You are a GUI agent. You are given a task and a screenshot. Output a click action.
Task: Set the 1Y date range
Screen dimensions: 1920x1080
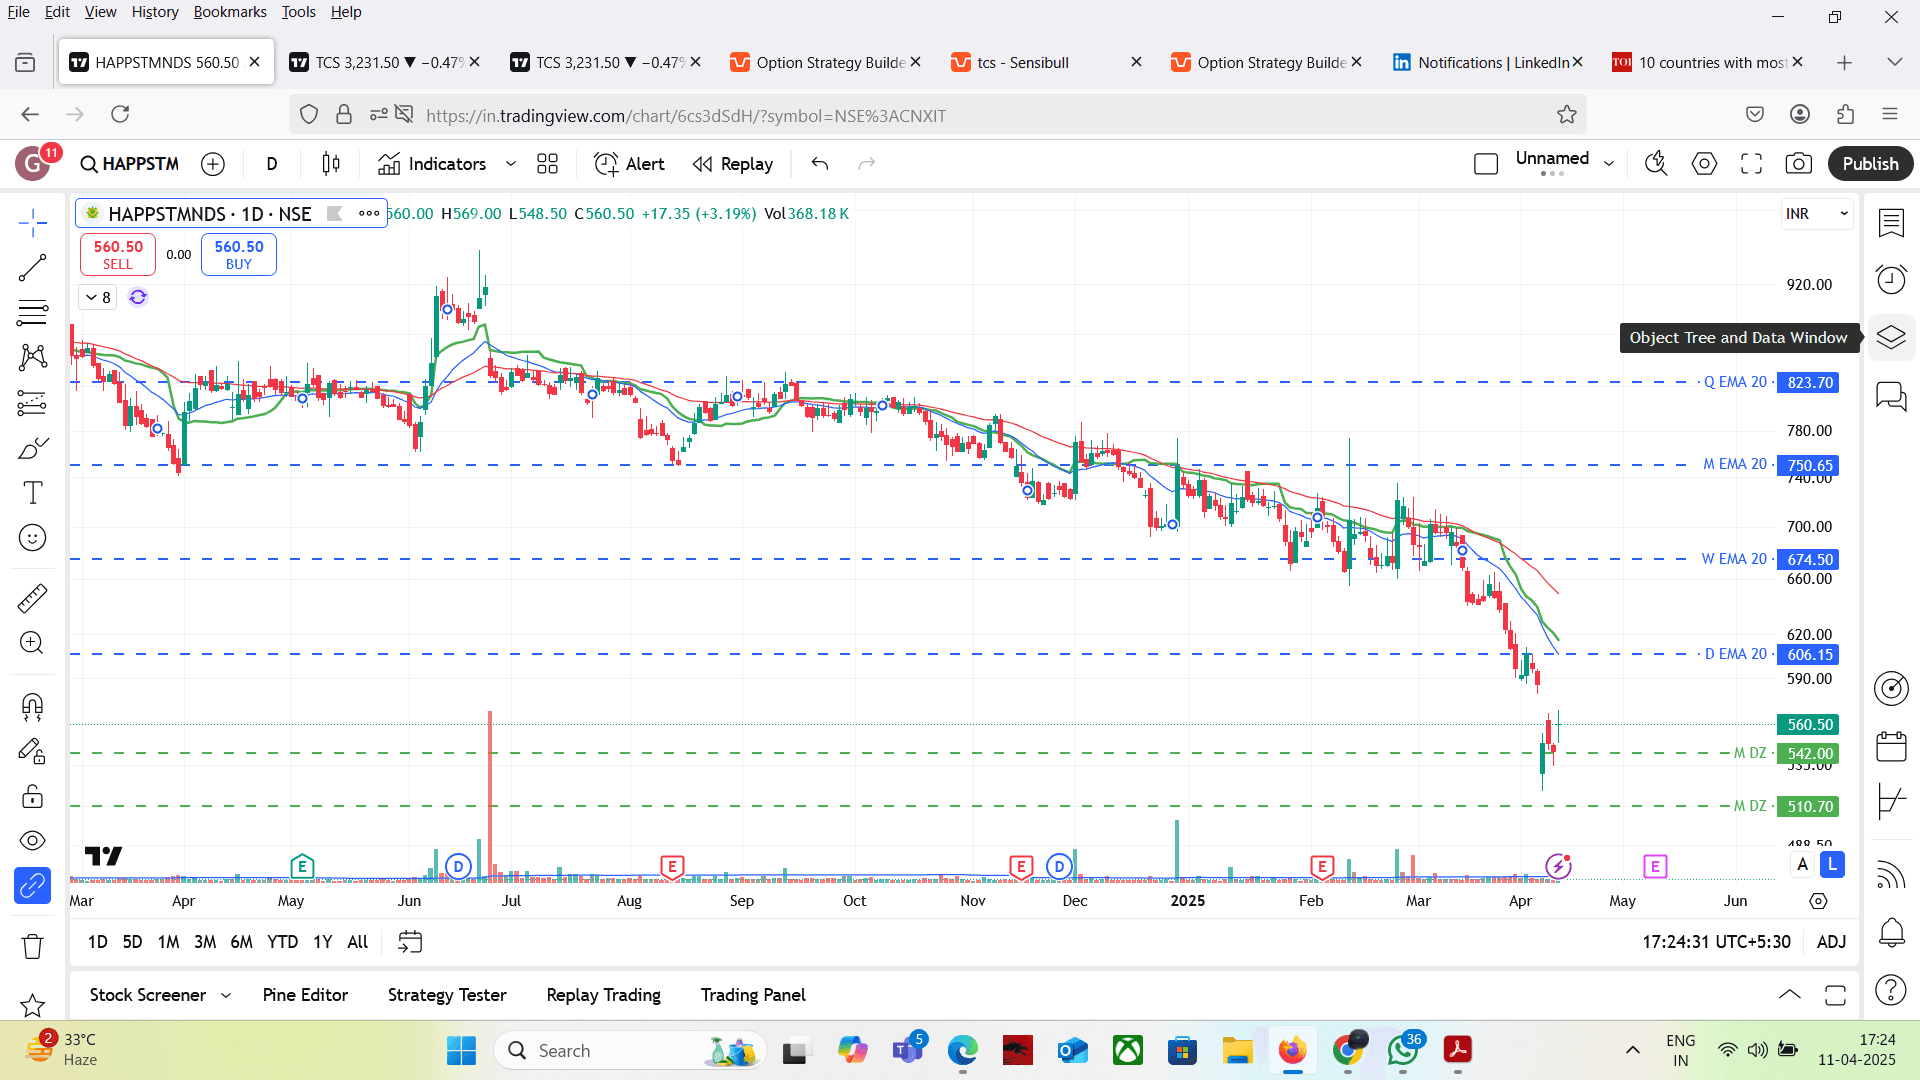(322, 942)
